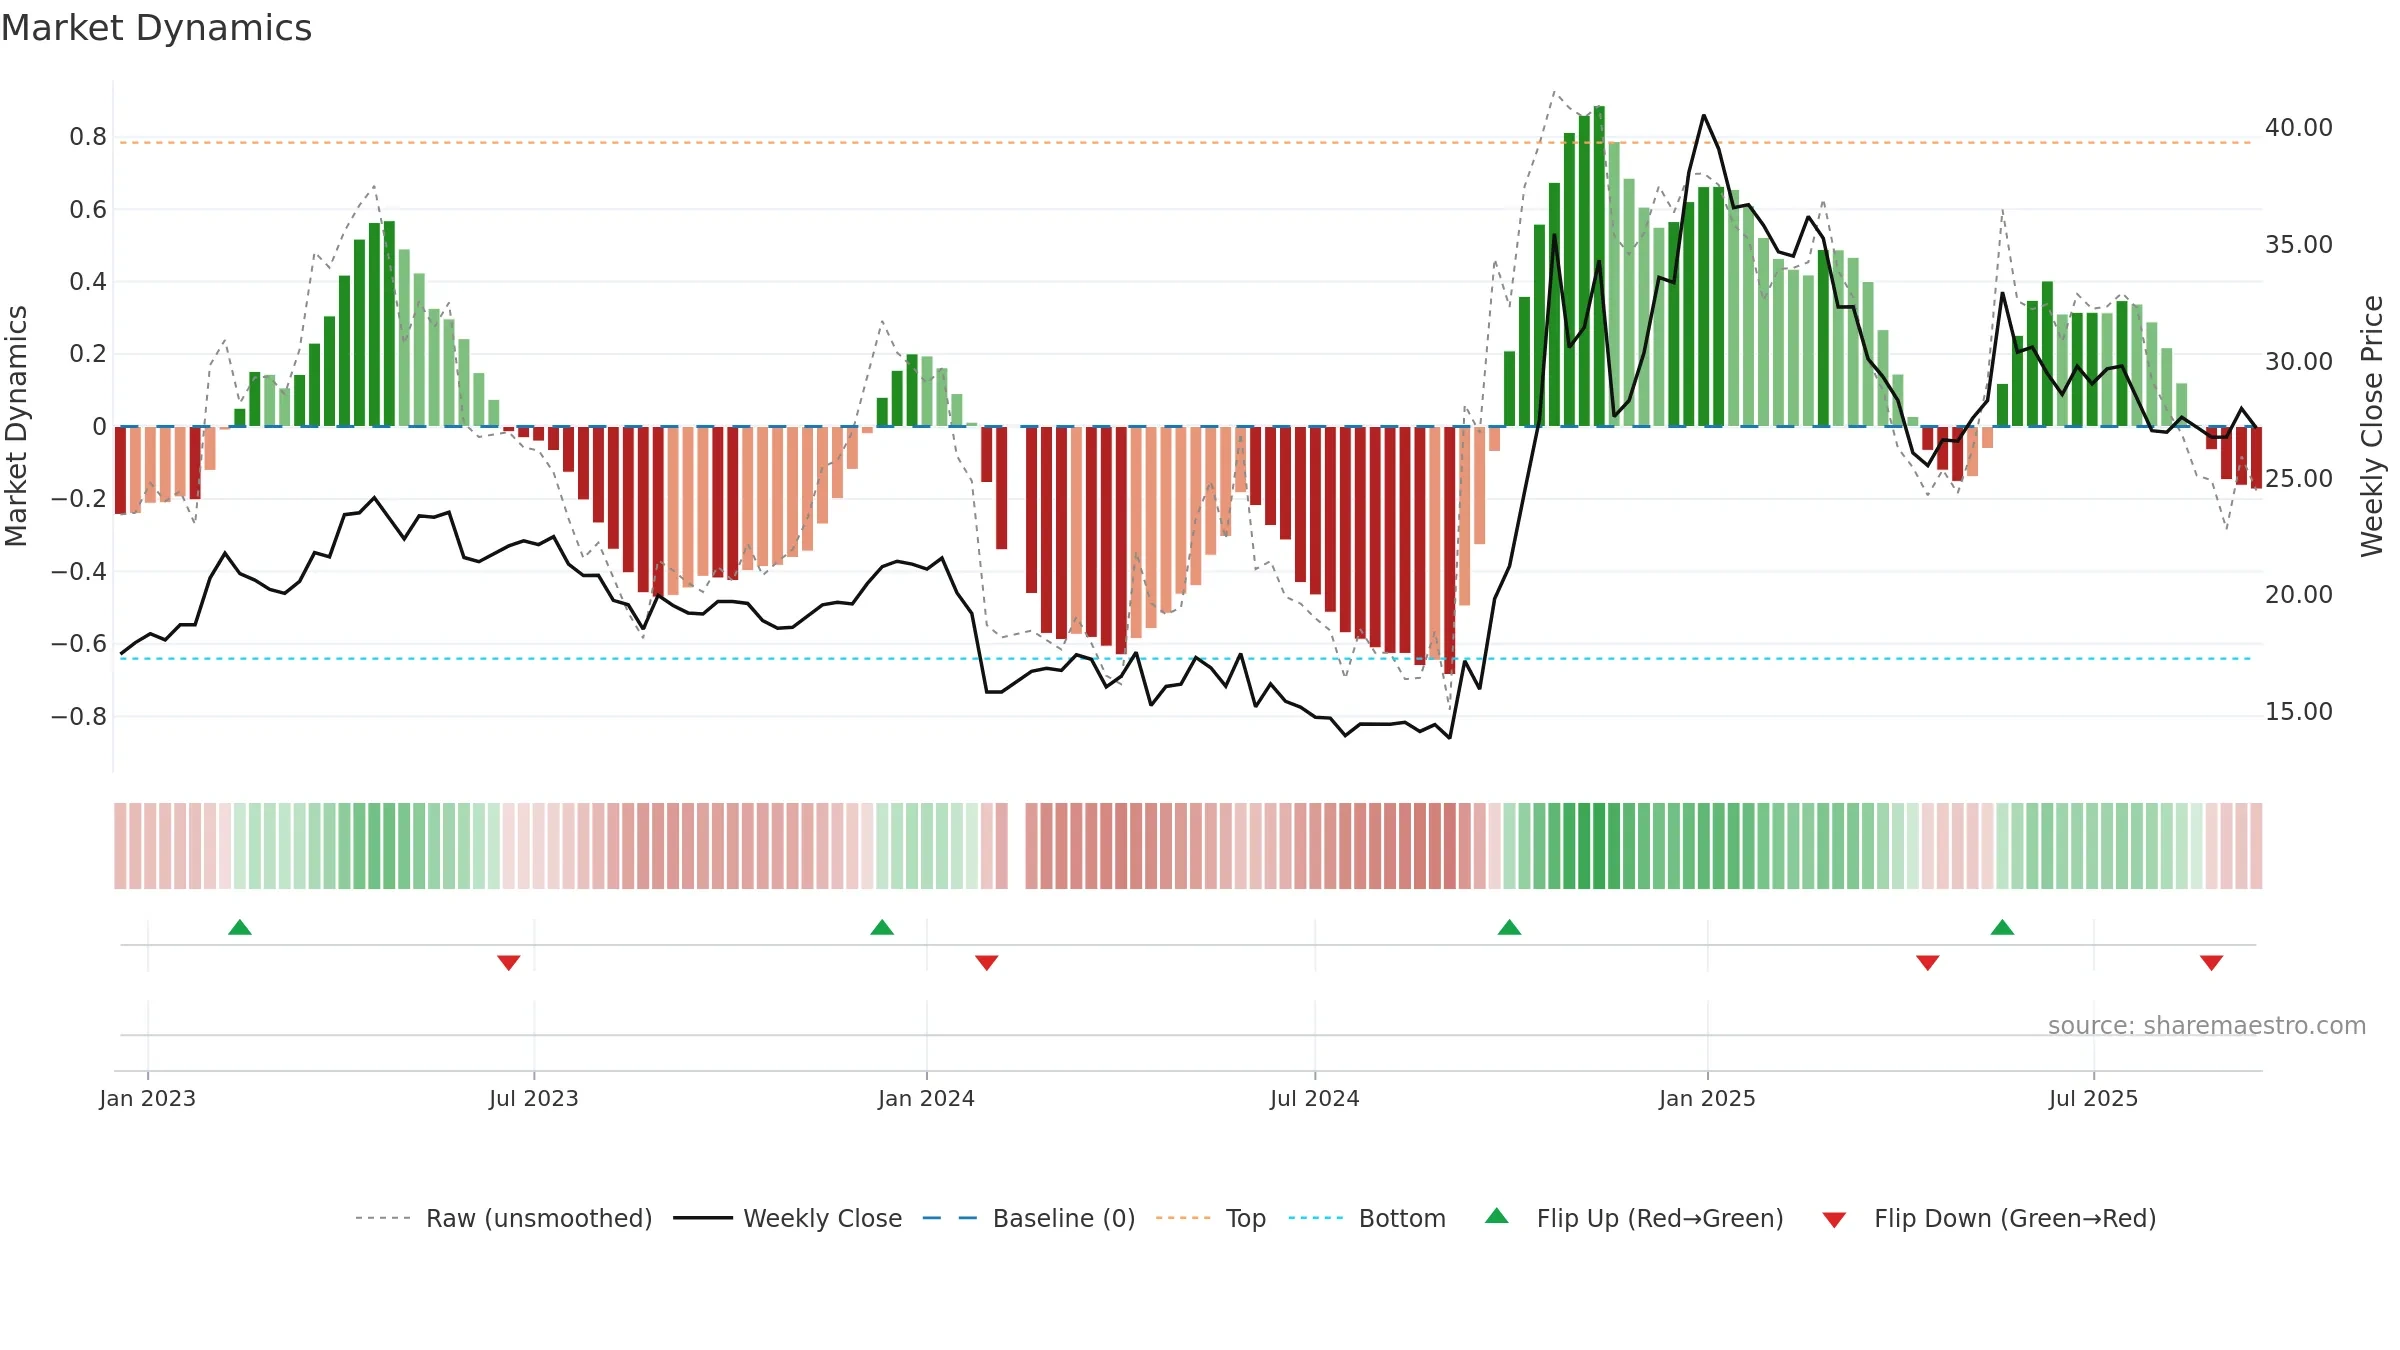Image resolution: width=2400 pixels, height=1350 pixels.
Task: Click the 40.00 price axis label
Action: [x=2299, y=128]
